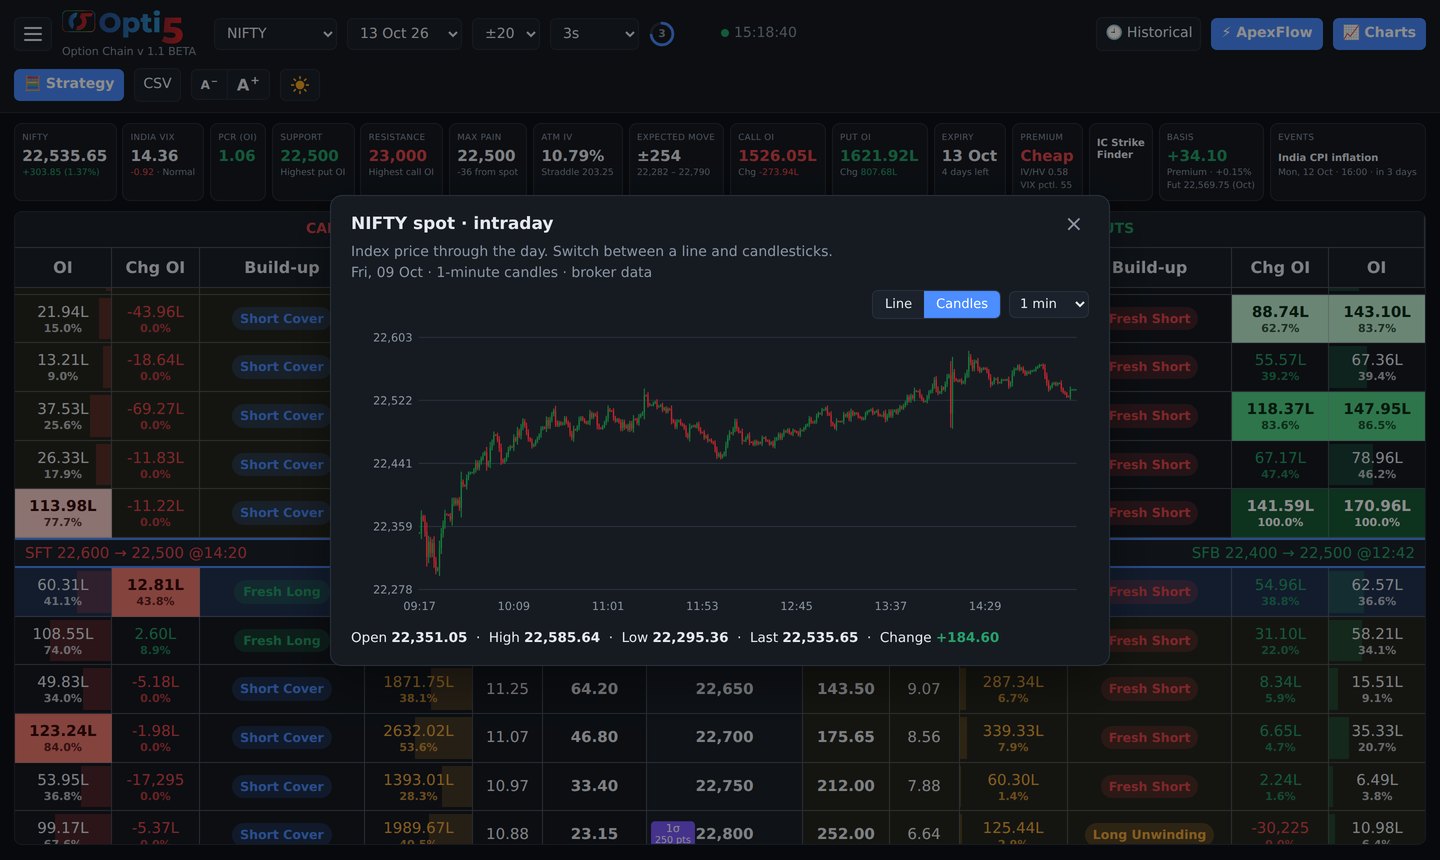1440x860 pixels.
Task: Click the 141.59L put Chg OI cell
Action: (x=1280, y=513)
